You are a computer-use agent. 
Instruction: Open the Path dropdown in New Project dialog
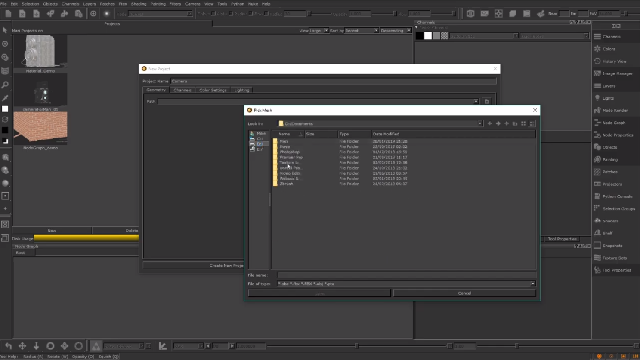[476, 101]
